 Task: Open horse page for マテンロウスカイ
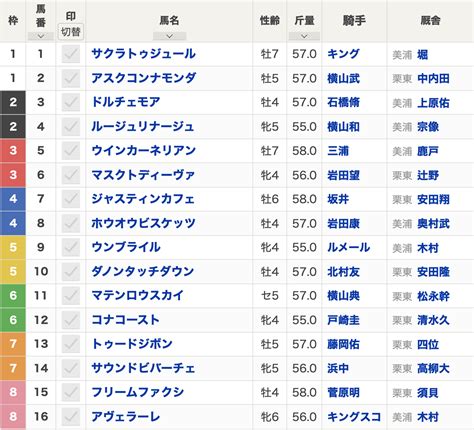(x=137, y=295)
